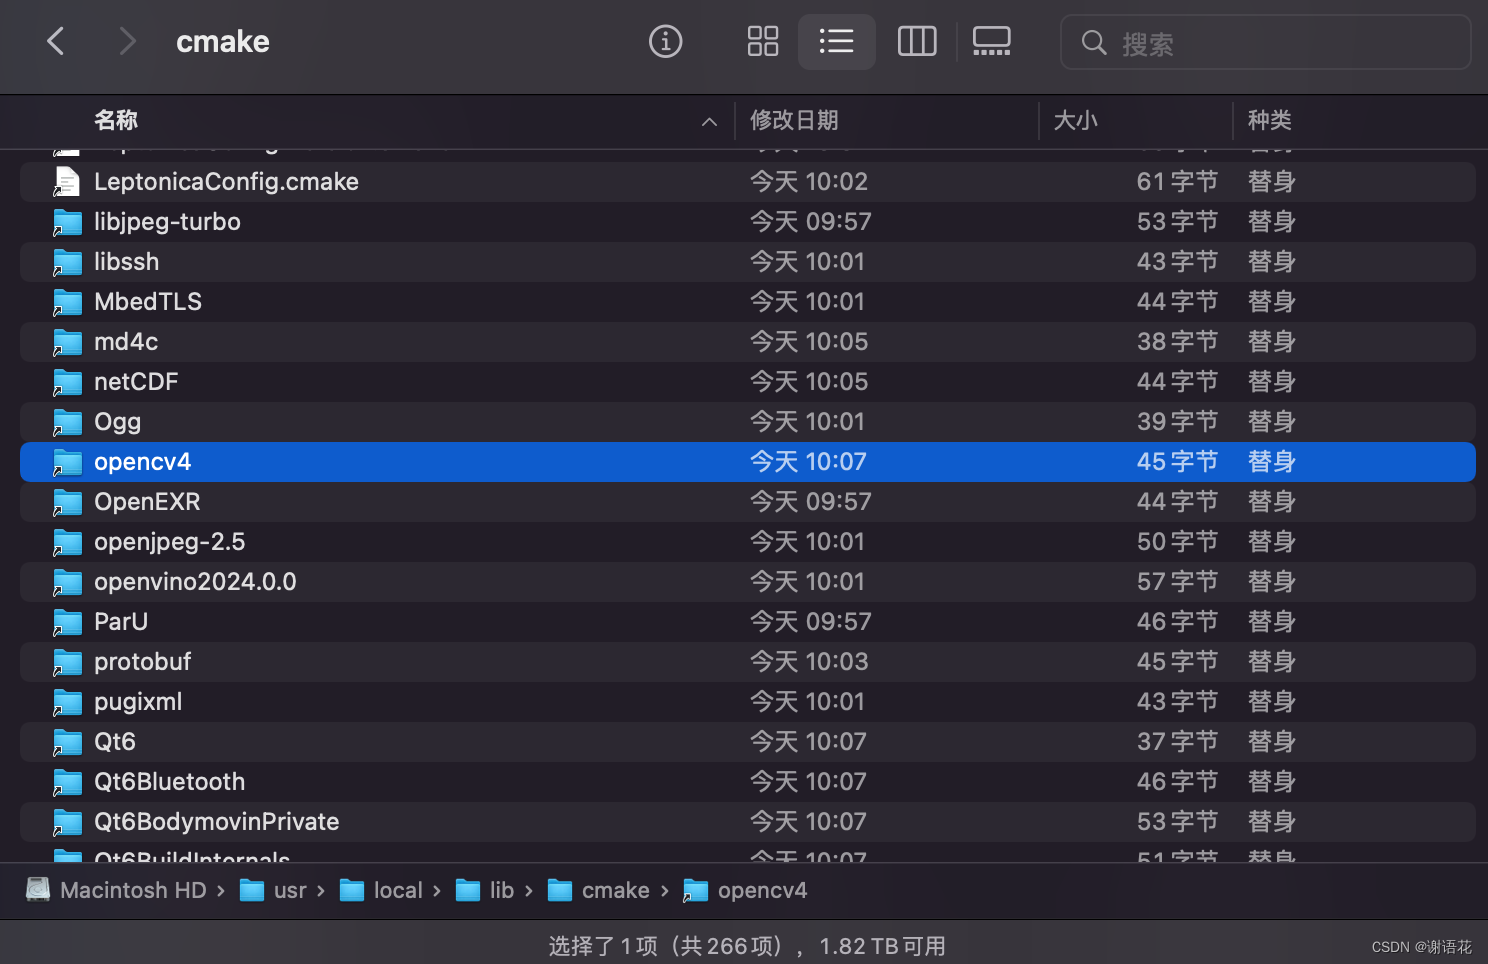Sort by 名称 column header
Screen dimensions: 1488x964
[116, 120]
